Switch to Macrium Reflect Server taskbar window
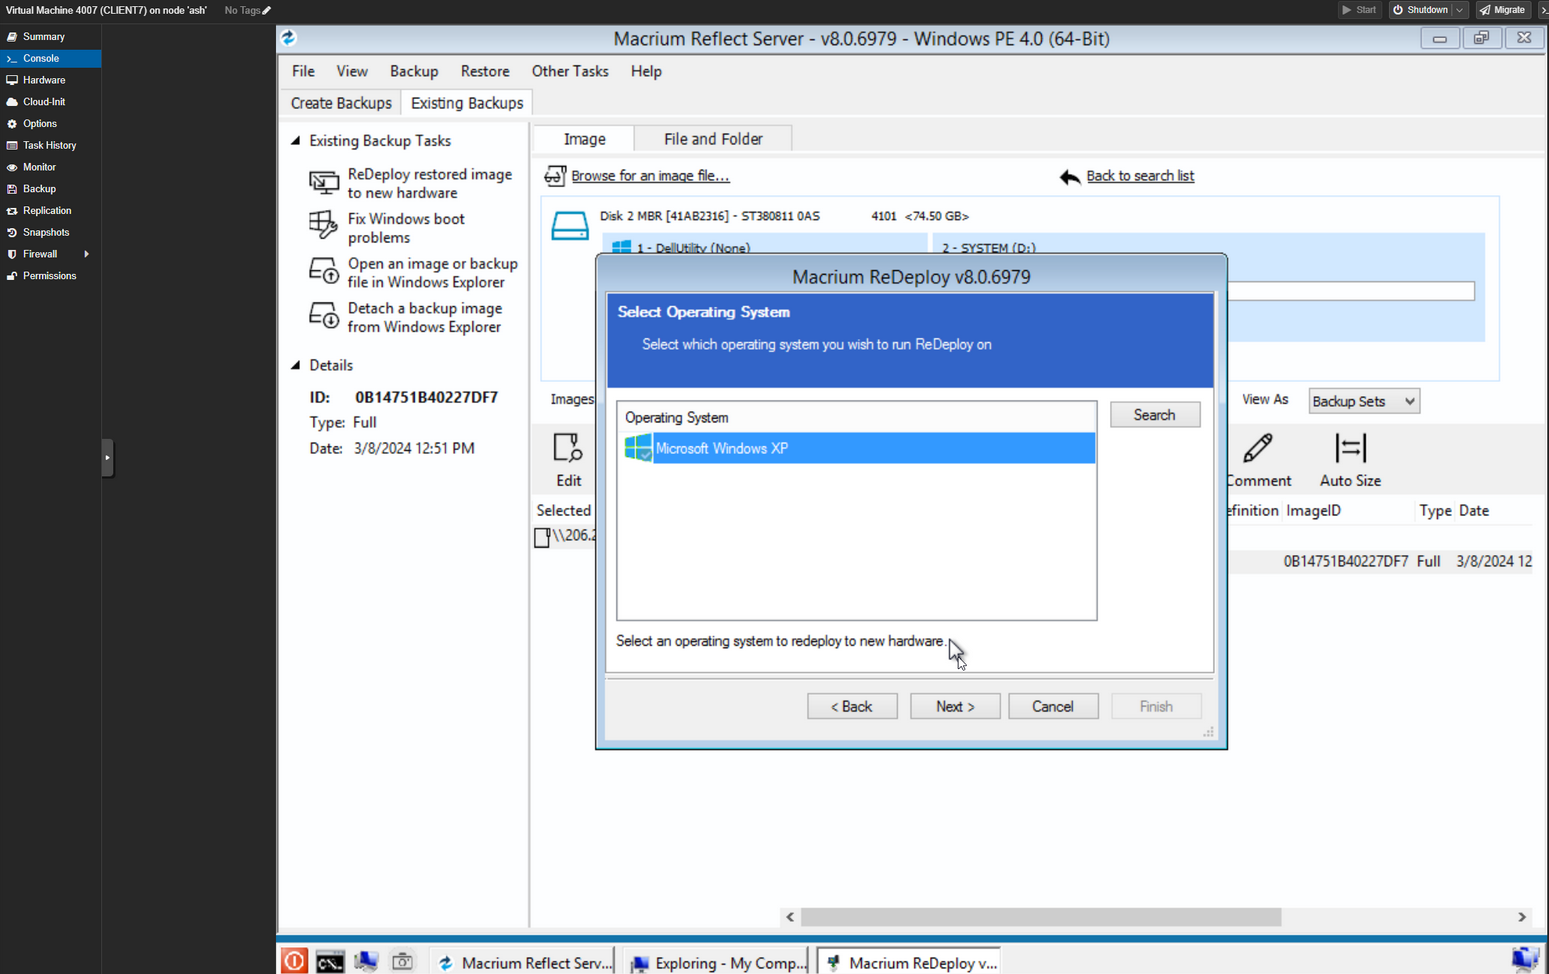This screenshot has width=1549, height=974. coord(525,962)
